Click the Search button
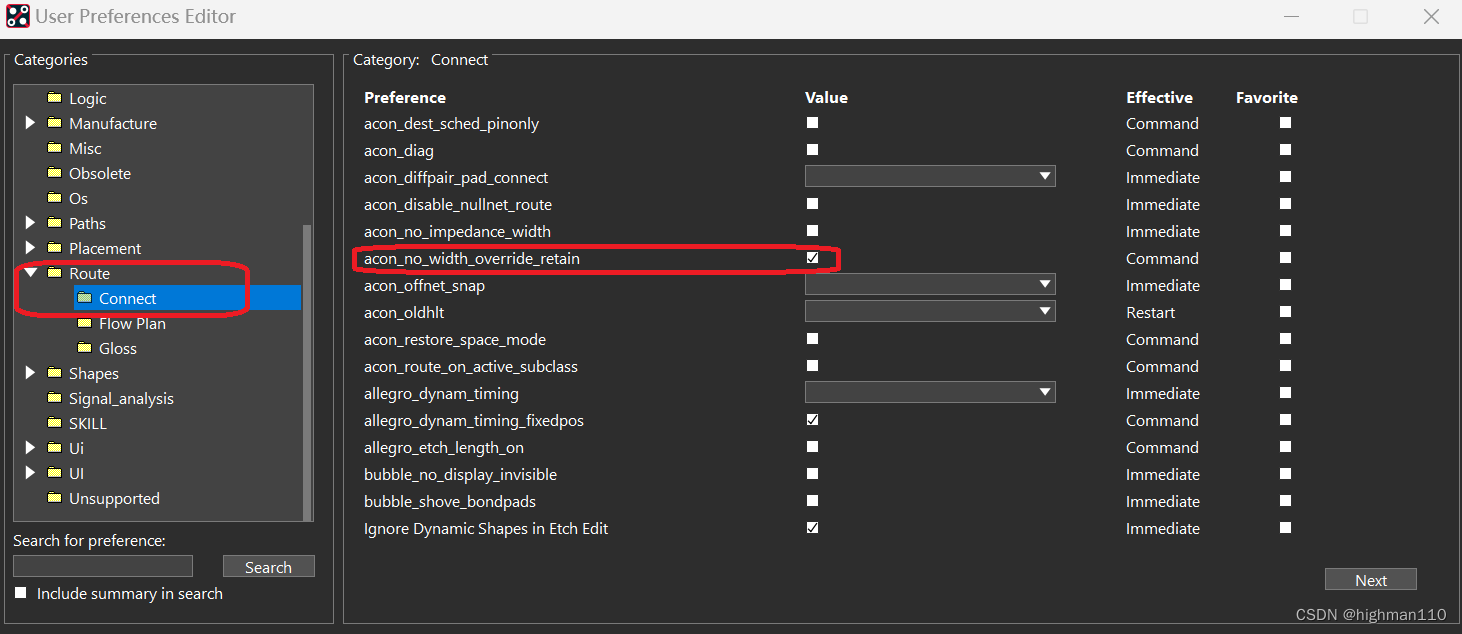Viewport: 1462px width, 634px height. click(268, 567)
